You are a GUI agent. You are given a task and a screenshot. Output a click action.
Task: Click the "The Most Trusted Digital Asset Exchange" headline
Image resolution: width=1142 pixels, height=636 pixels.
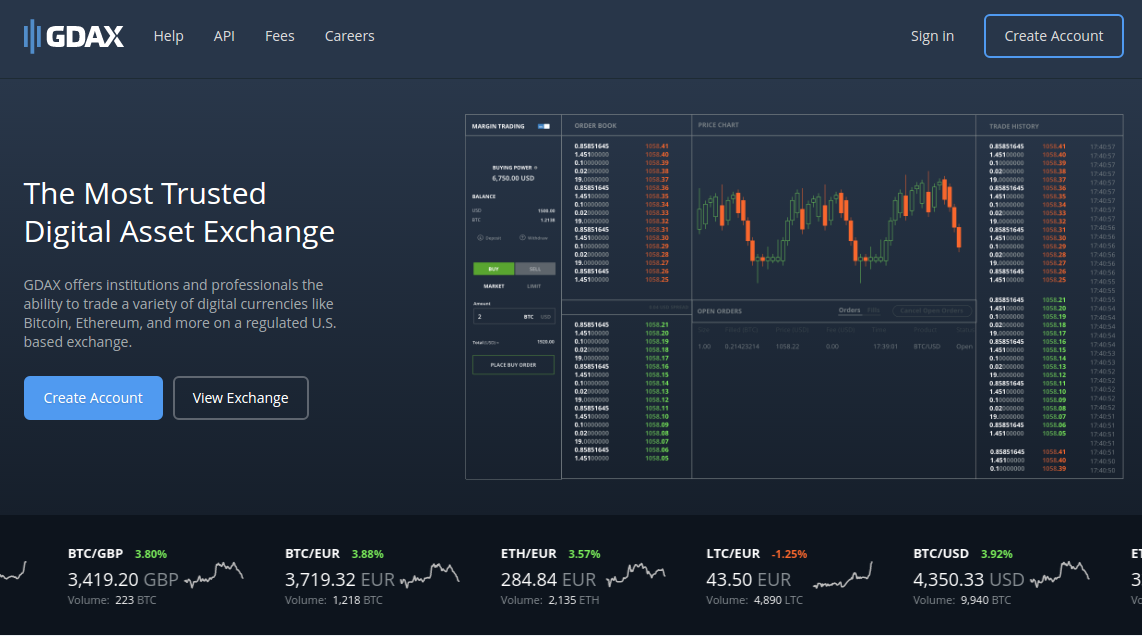click(x=179, y=213)
